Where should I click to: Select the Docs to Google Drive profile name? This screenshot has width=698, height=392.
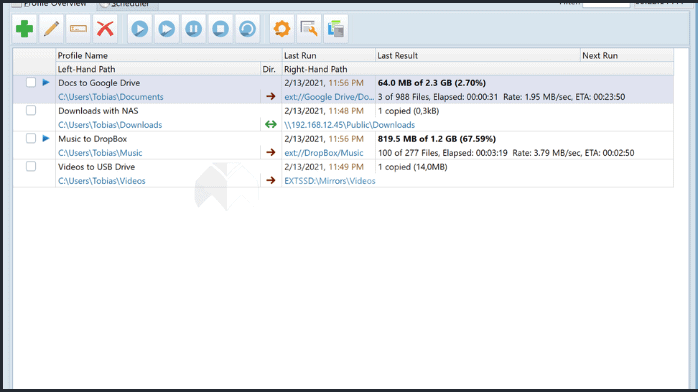(99, 83)
